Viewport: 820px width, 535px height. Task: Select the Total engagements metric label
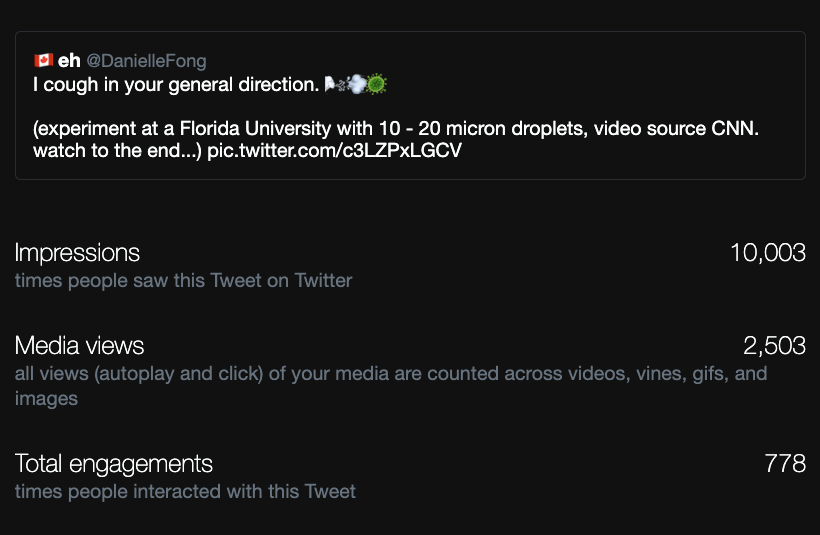(x=113, y=464)
